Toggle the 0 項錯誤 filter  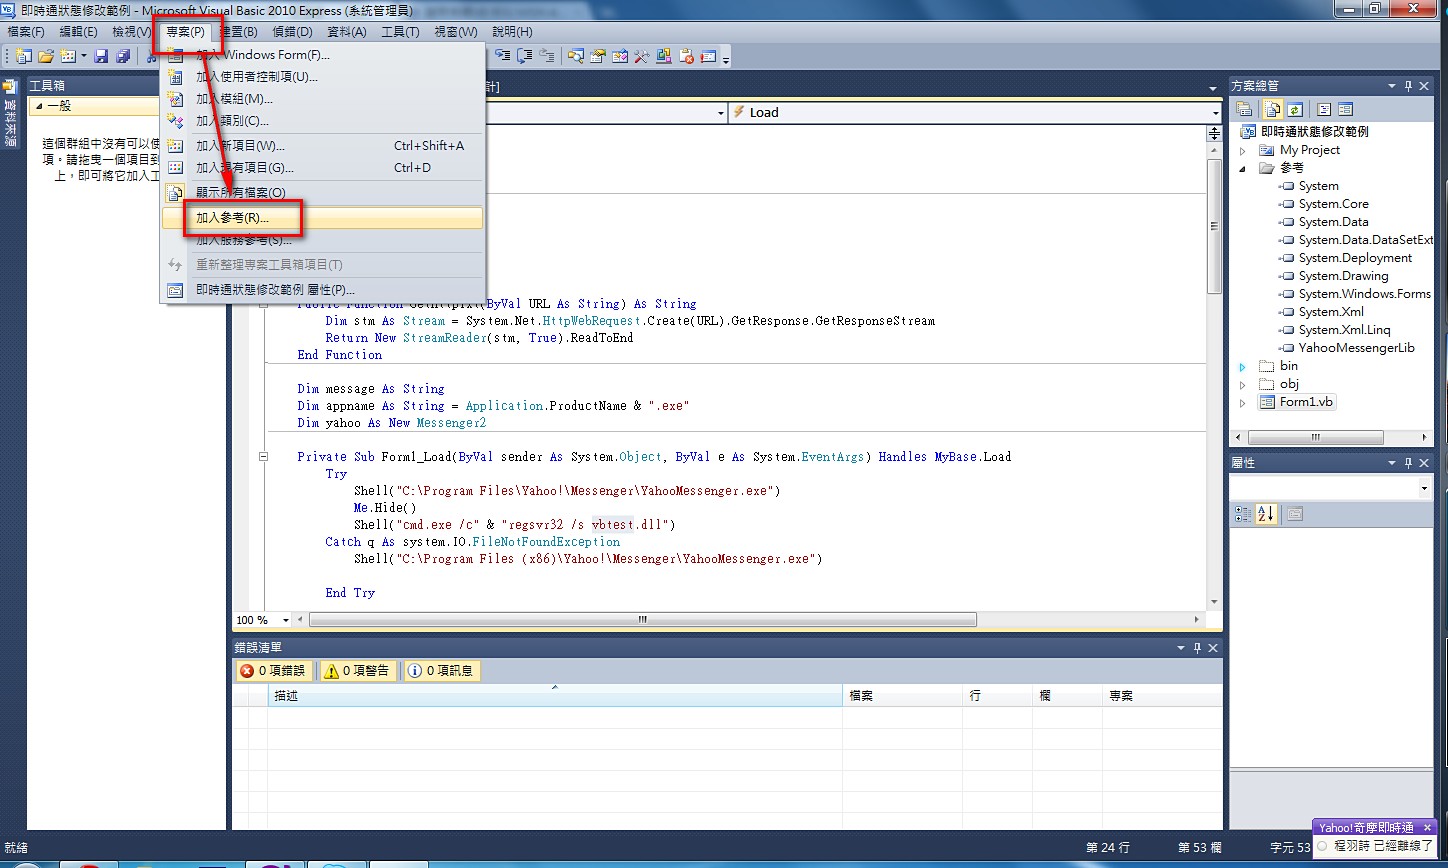[273, 671]
